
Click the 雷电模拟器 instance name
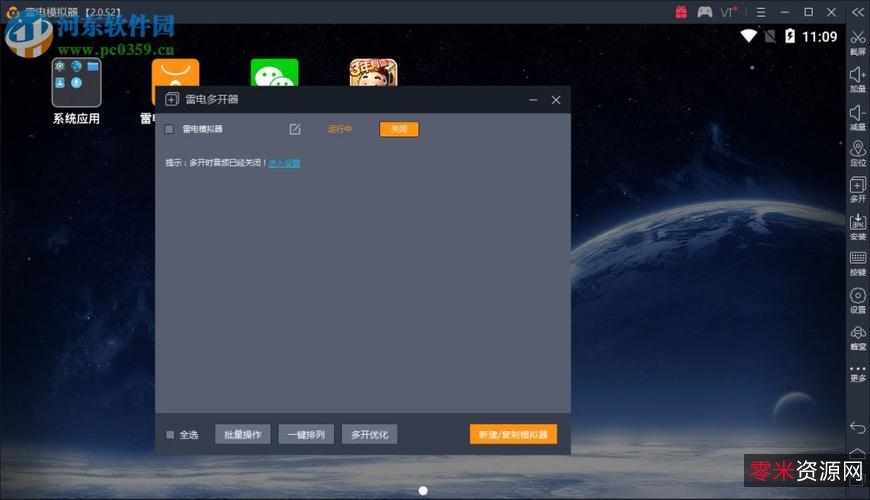[x=203, y=129]
